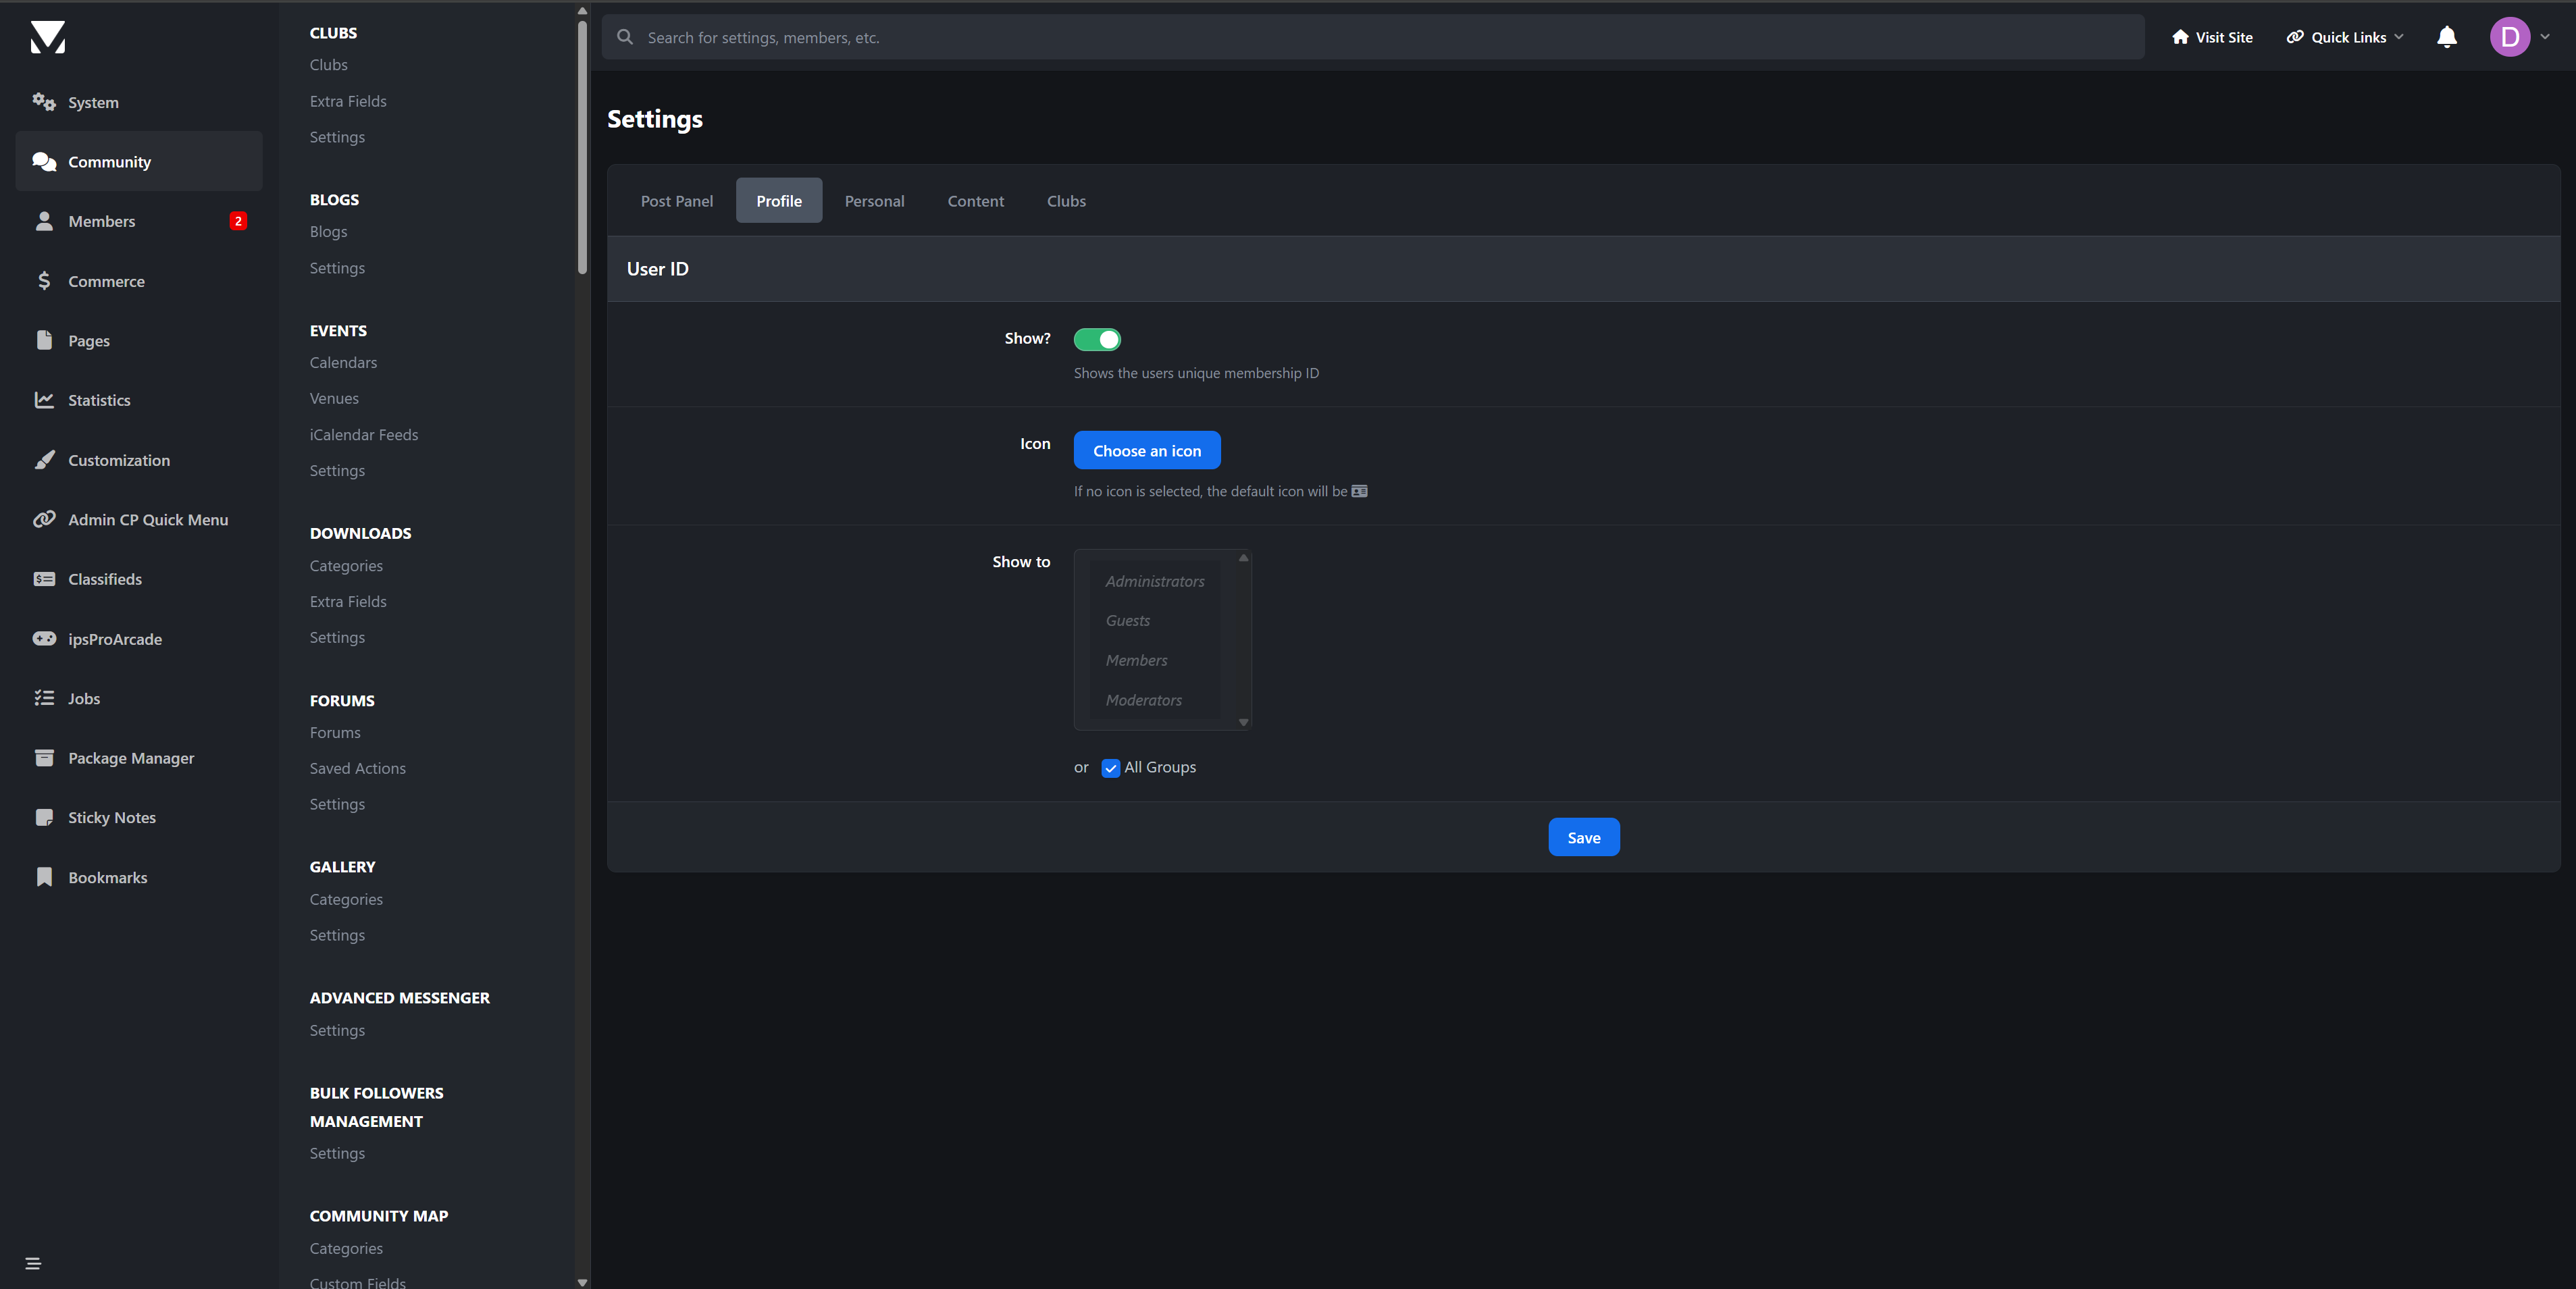Uncheck the All Groups checkbox
The height and width of the screenshot is (1289, 2576).
point(1110,768)
